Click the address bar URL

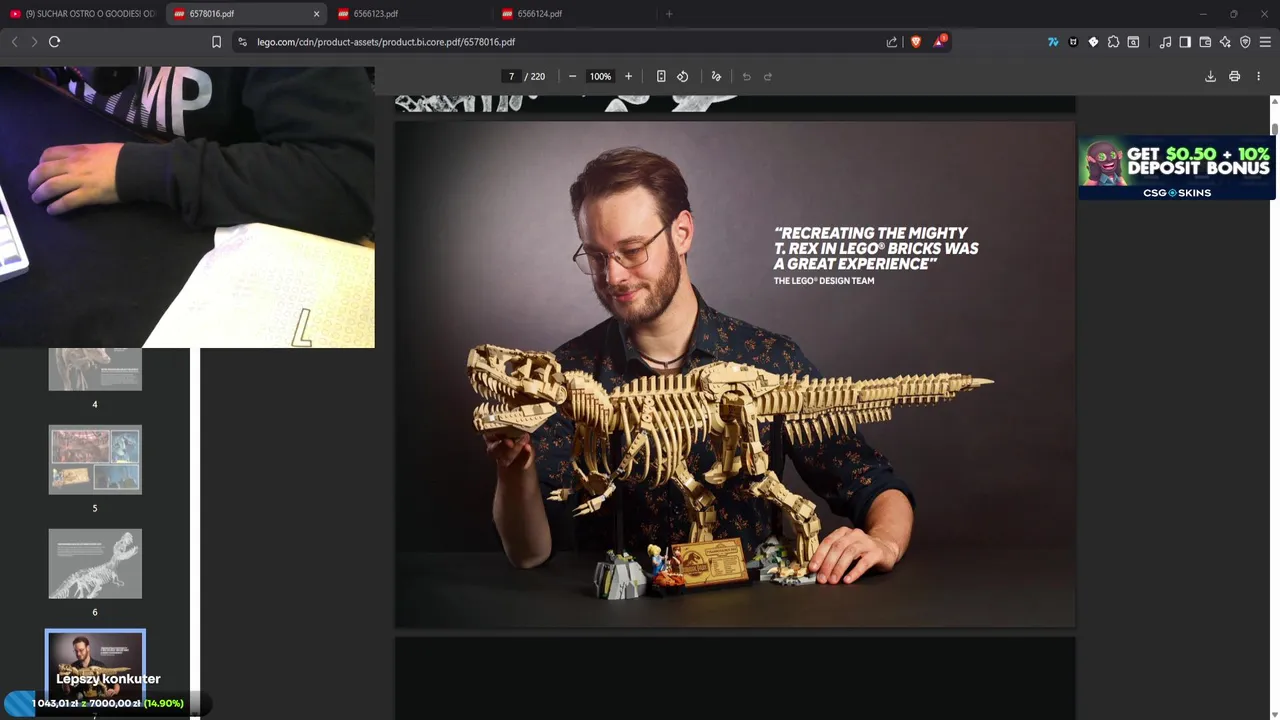pos(386,42)
